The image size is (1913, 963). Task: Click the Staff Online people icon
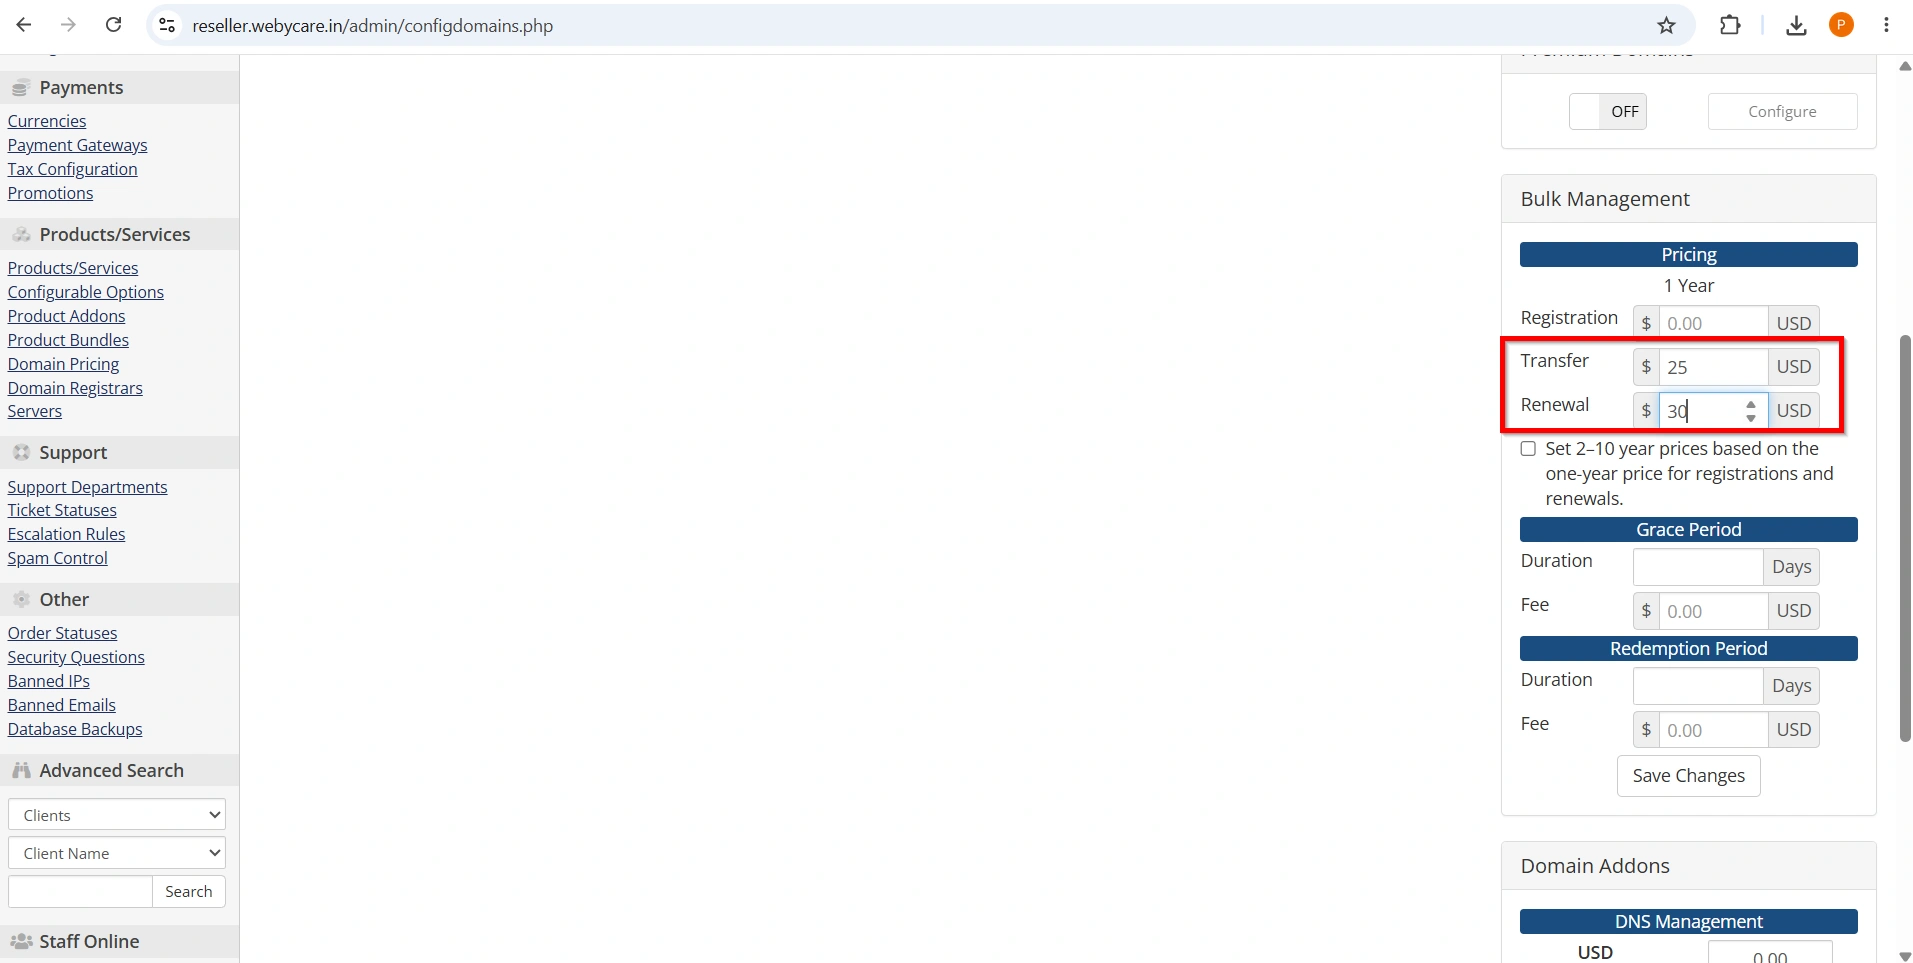coord(21,942)
